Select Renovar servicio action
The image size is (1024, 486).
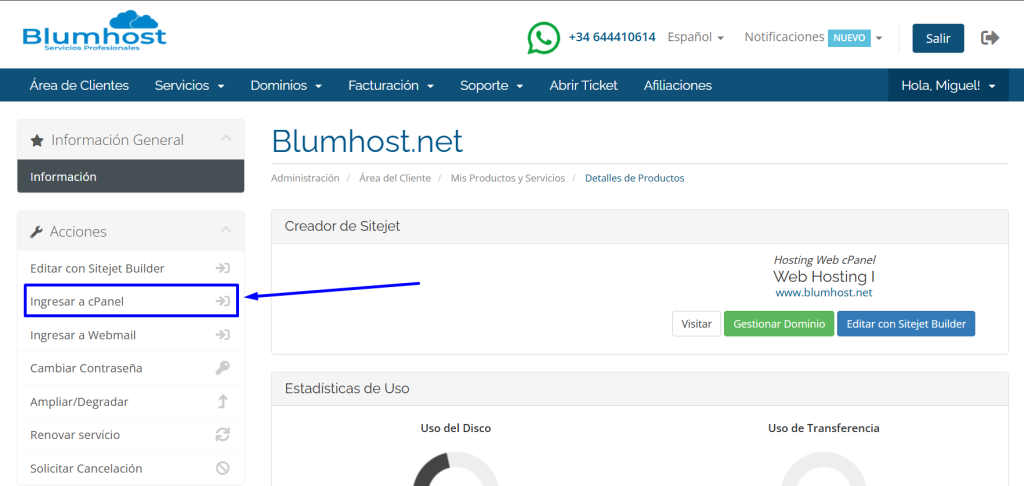pos(131,435)
